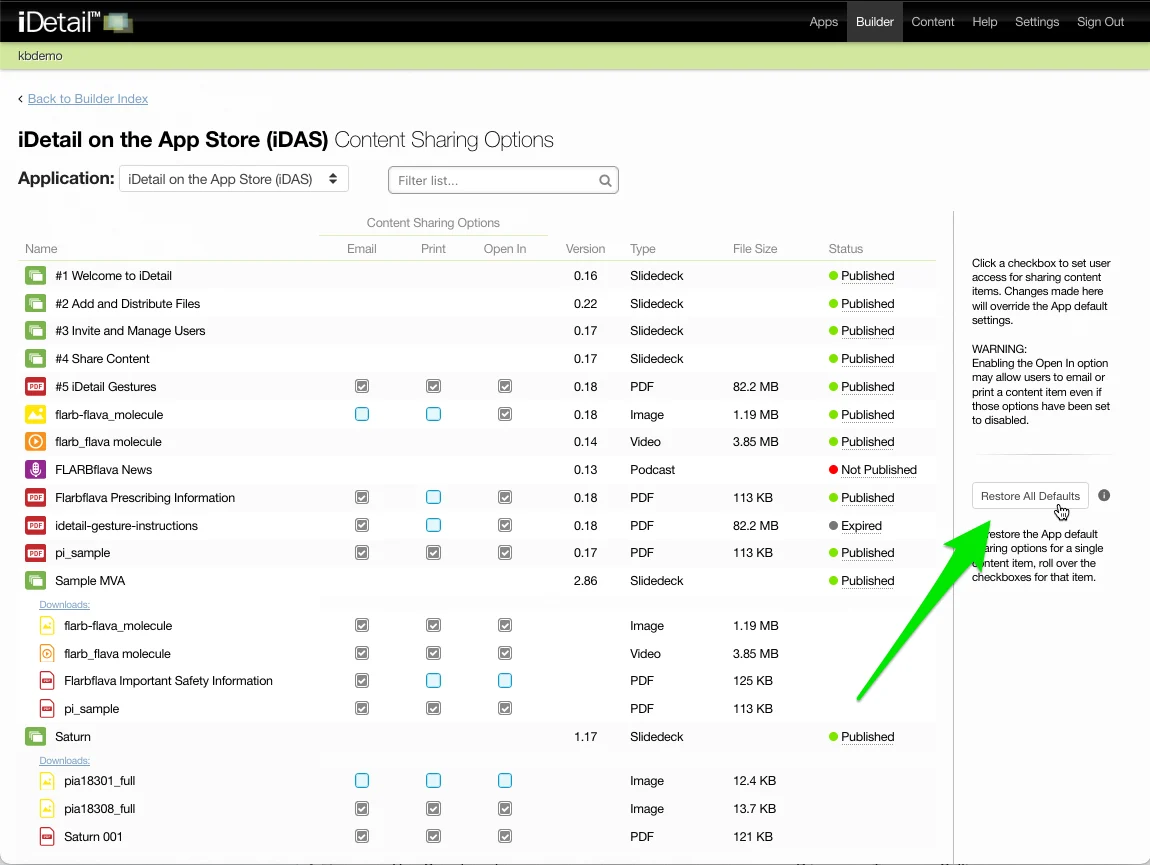The width and height of the screenshot is (1150, 865).
Task: Click the PDF icon for #5 iDetail Gestures
Action: point(36,387)
